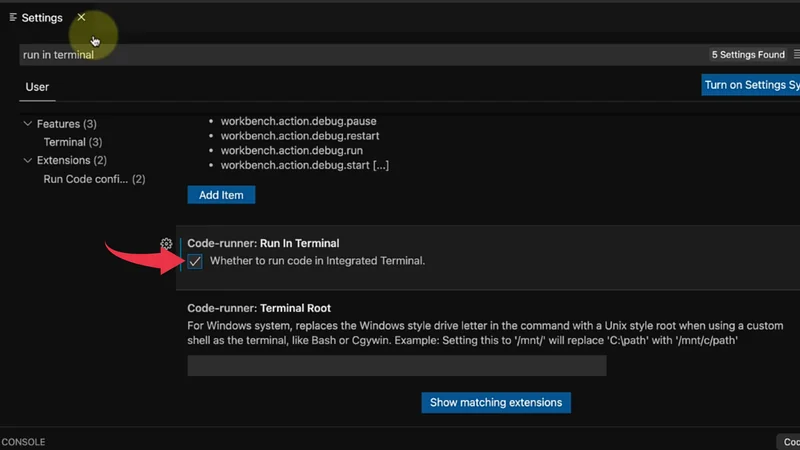Open Run Code configuration settings category
The image size is (800, 450).
(94, 179)
